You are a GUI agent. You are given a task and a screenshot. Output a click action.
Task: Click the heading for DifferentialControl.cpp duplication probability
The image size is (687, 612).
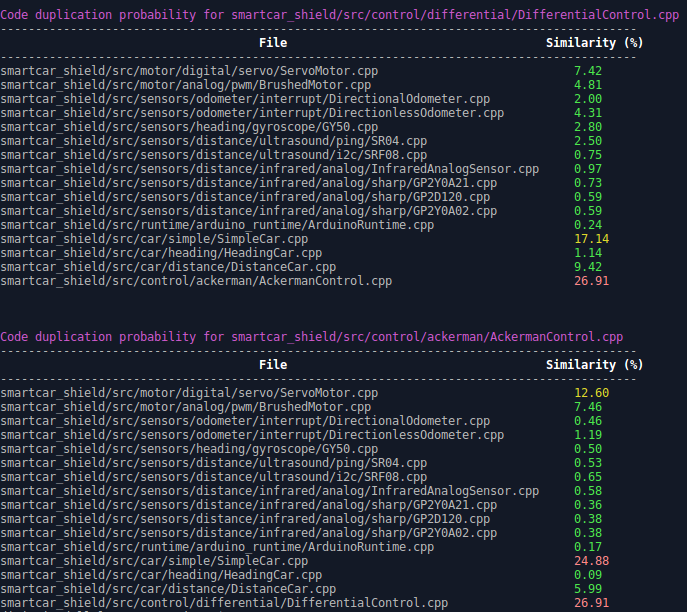coord(340,15)
